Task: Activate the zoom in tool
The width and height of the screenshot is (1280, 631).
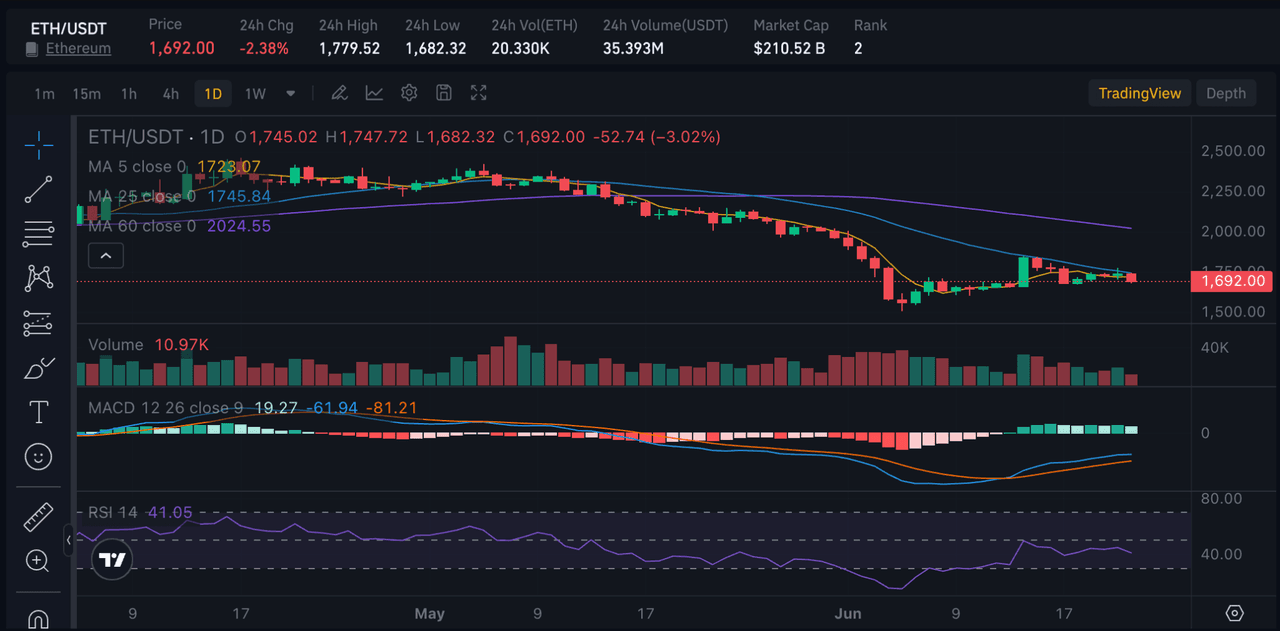Action: [x=38, y=560]
